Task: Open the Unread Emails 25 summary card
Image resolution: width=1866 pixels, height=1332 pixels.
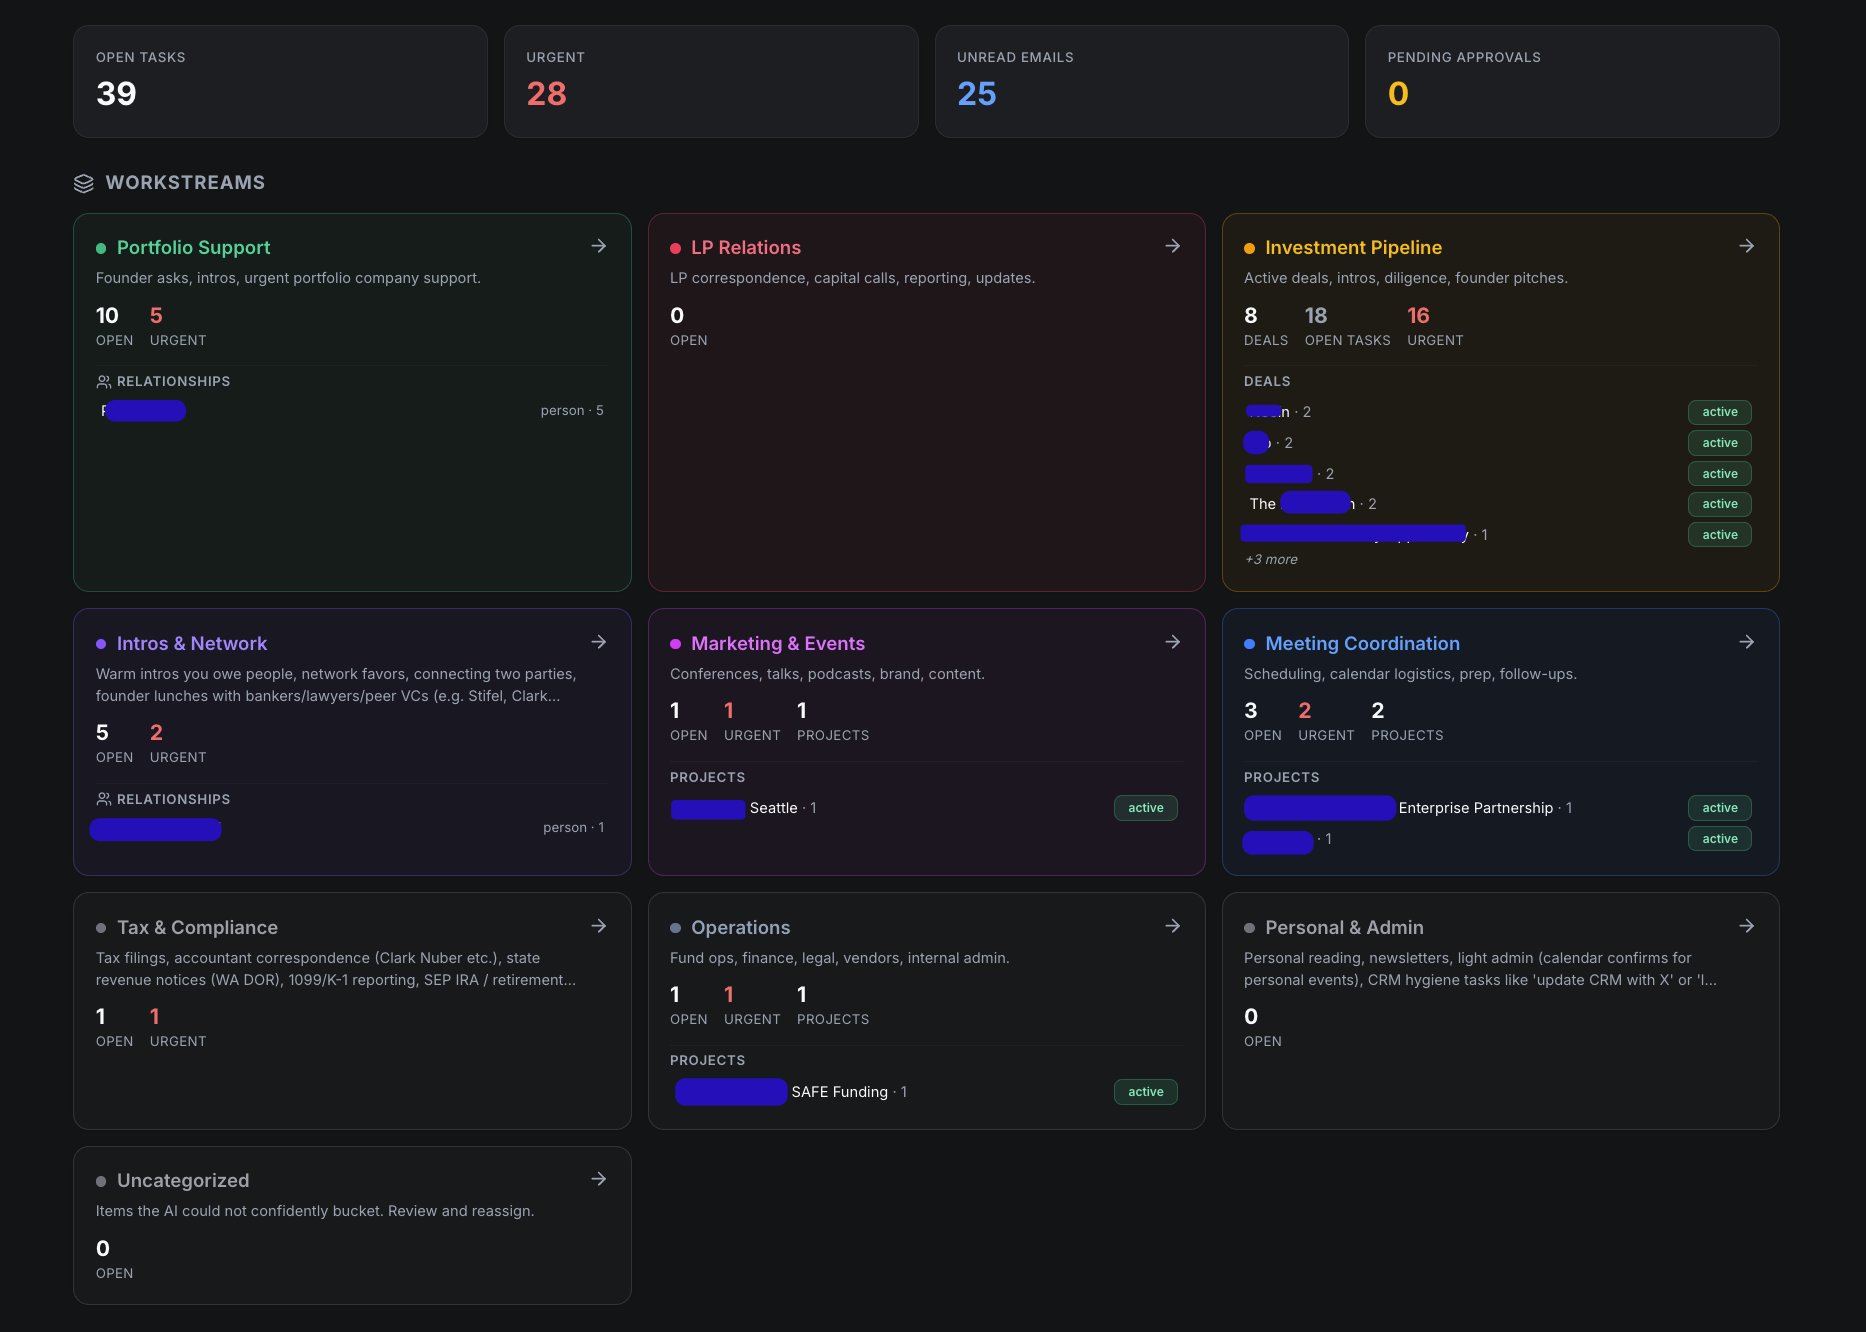Action: [x=1141, y=82]
